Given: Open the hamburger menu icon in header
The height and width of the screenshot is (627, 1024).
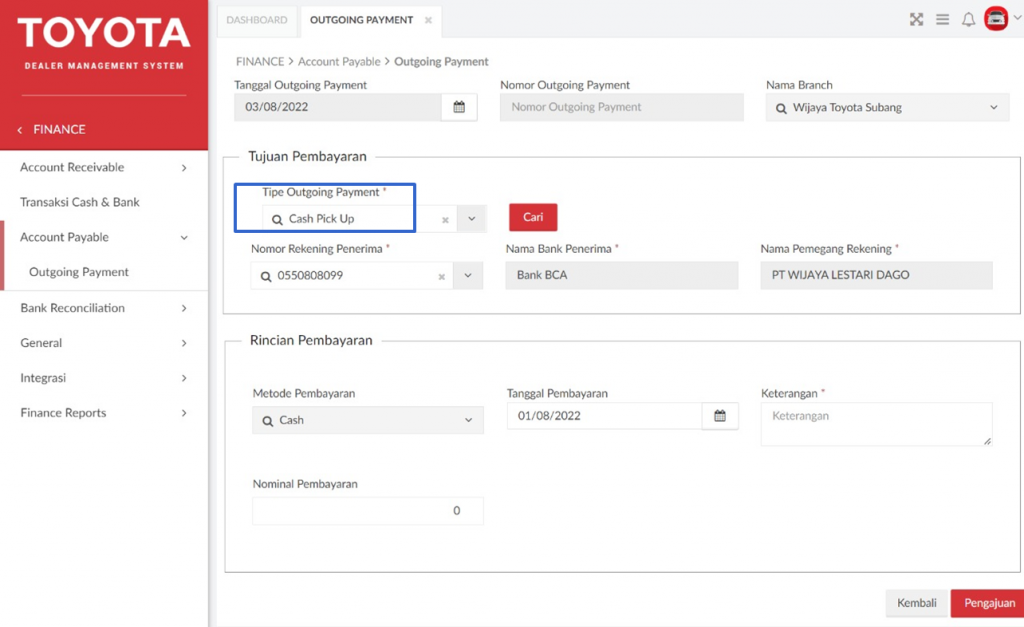Looking at the screenshot, I should click(x=942, y=20).
